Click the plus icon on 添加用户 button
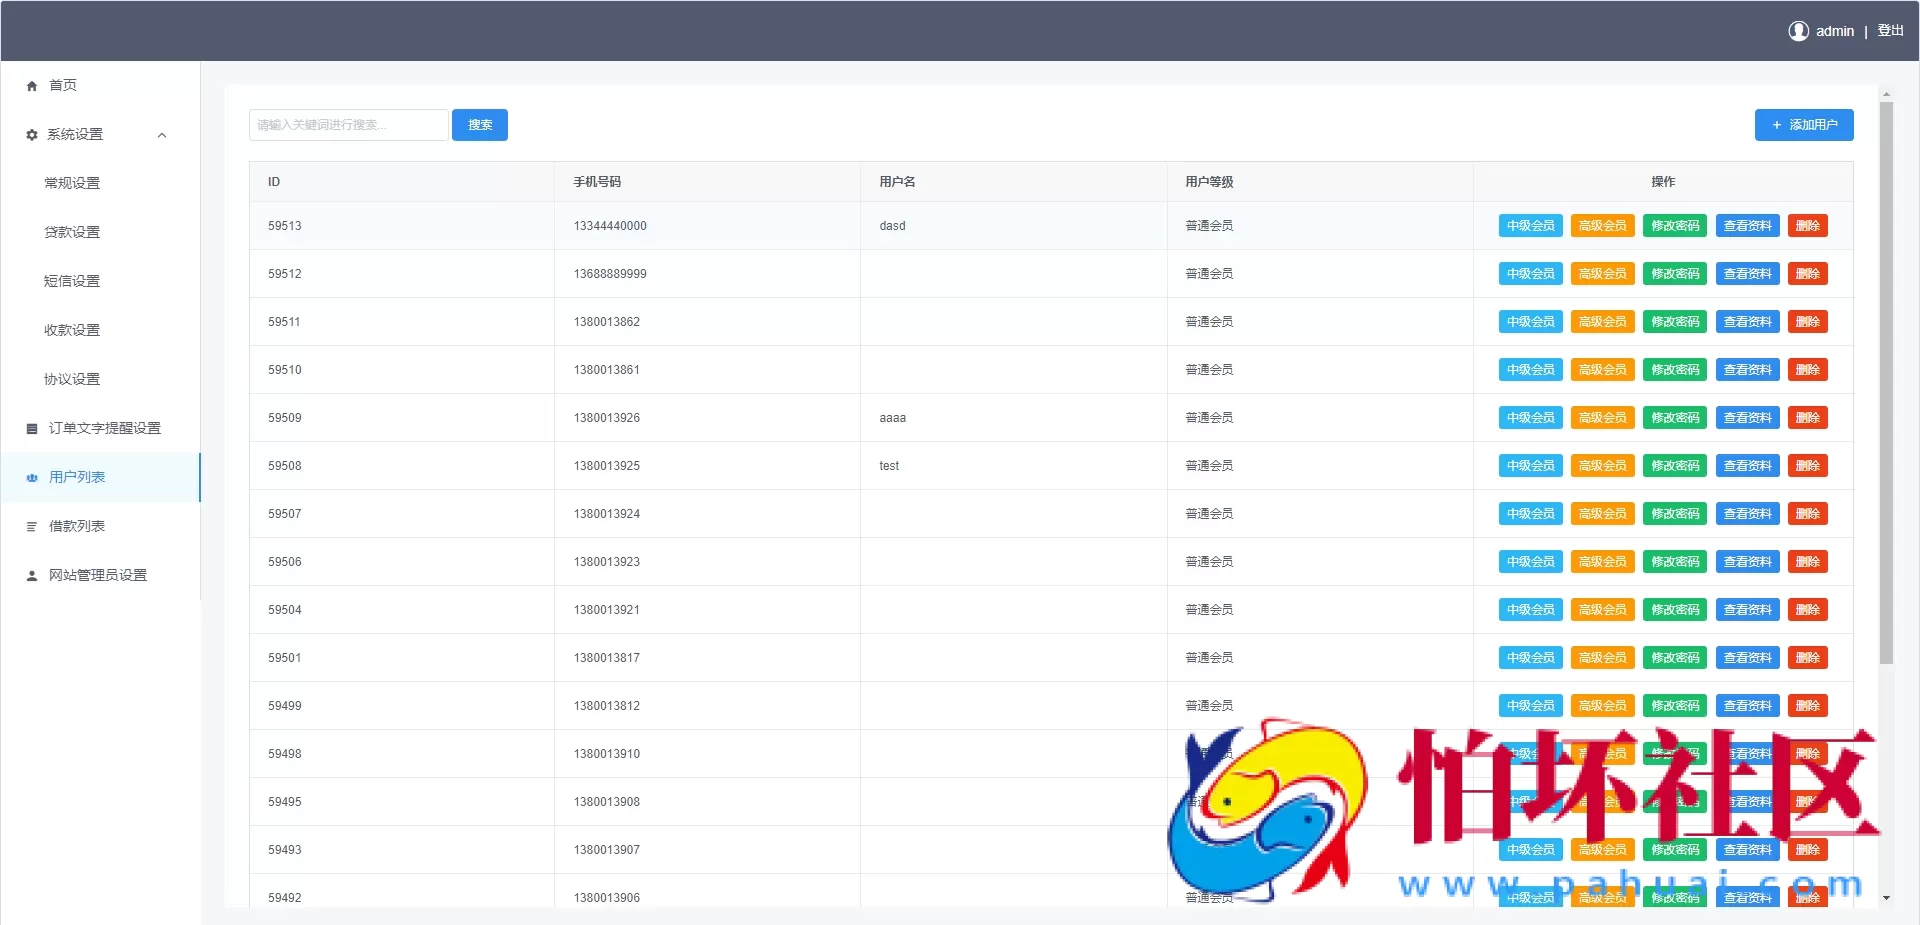This screenshot has height=925, width=1920. click(1777, 125)
